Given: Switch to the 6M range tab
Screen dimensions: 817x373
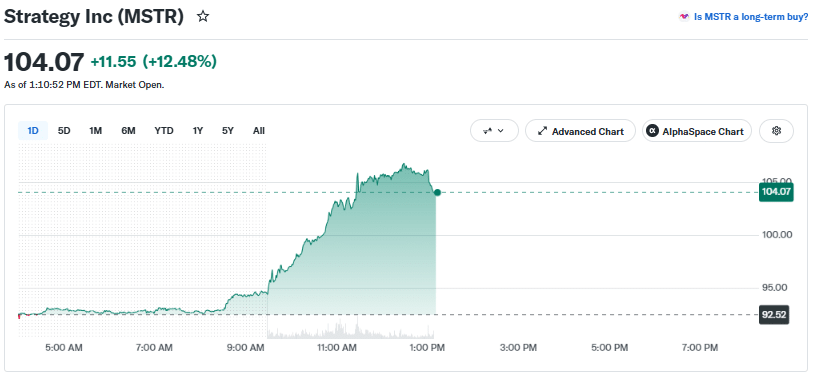Looking at the screenshot, I should (128, 131).
